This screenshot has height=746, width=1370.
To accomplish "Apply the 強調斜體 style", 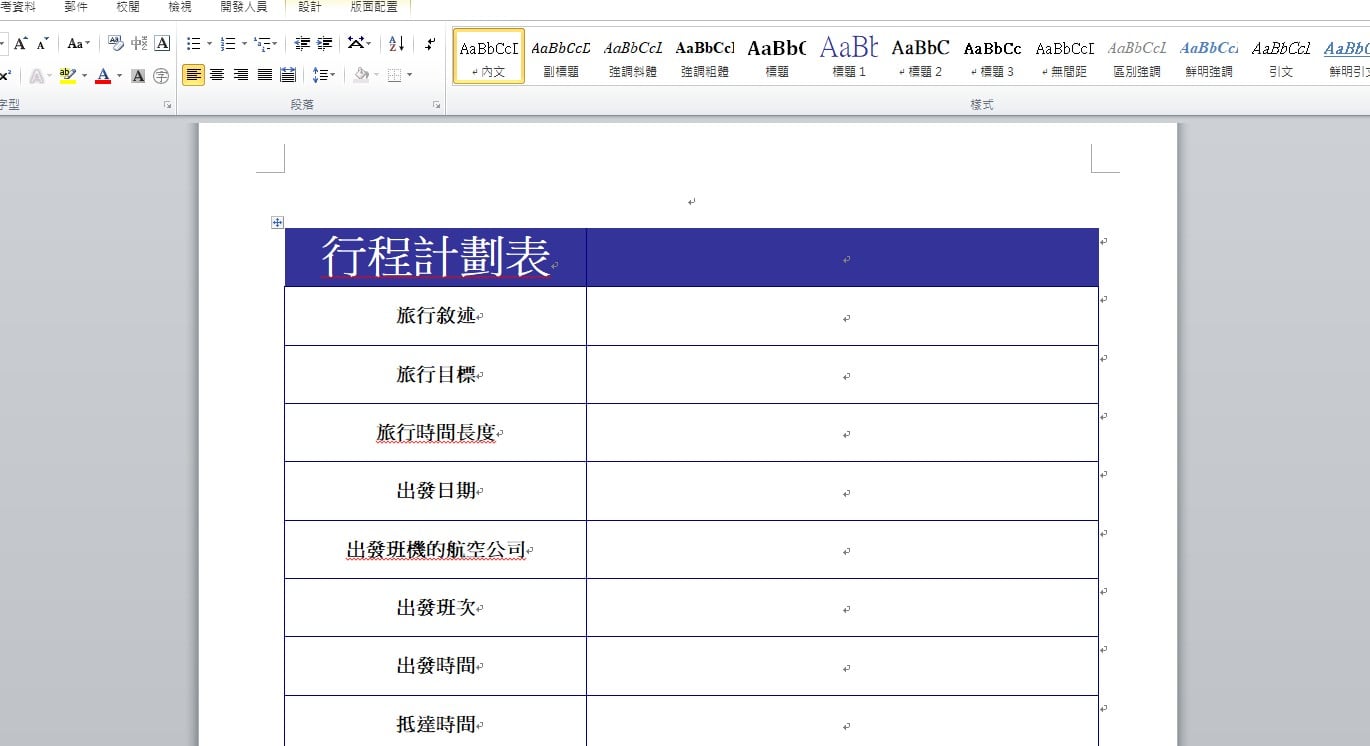I will tap(633, 56).
